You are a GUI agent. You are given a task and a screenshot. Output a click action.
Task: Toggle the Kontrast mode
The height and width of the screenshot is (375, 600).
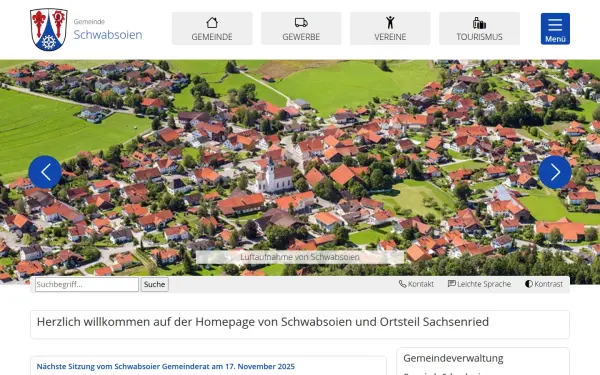click(544, 284)
